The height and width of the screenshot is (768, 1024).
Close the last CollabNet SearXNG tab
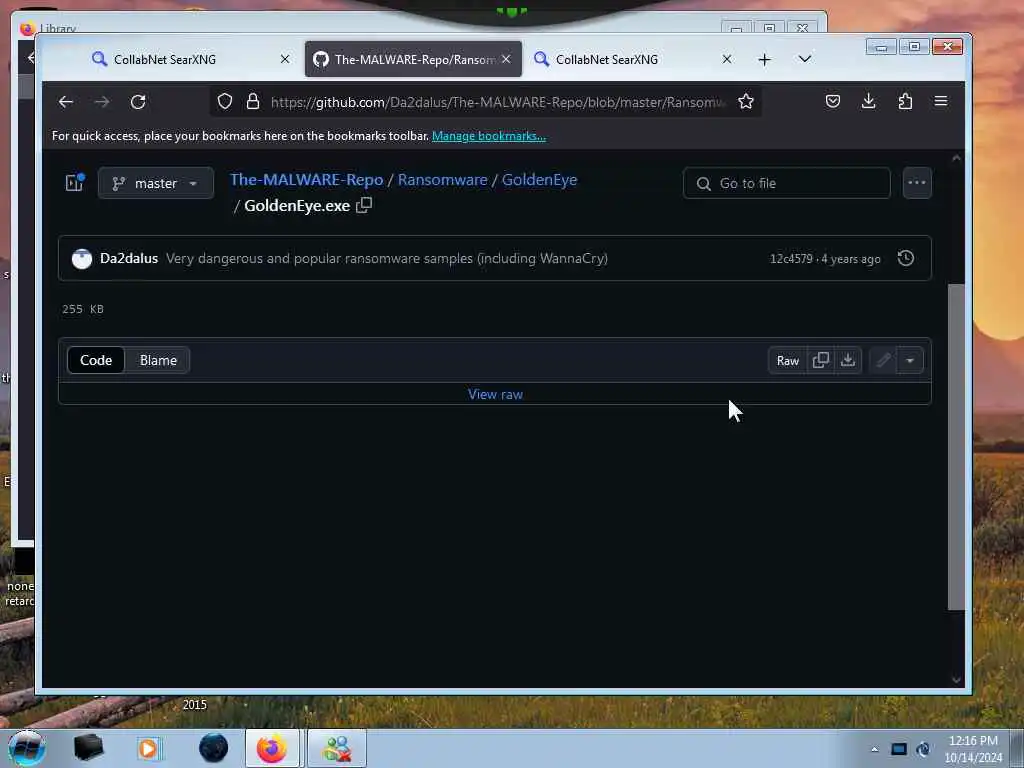pyautogui.click(x=727, y=59)
